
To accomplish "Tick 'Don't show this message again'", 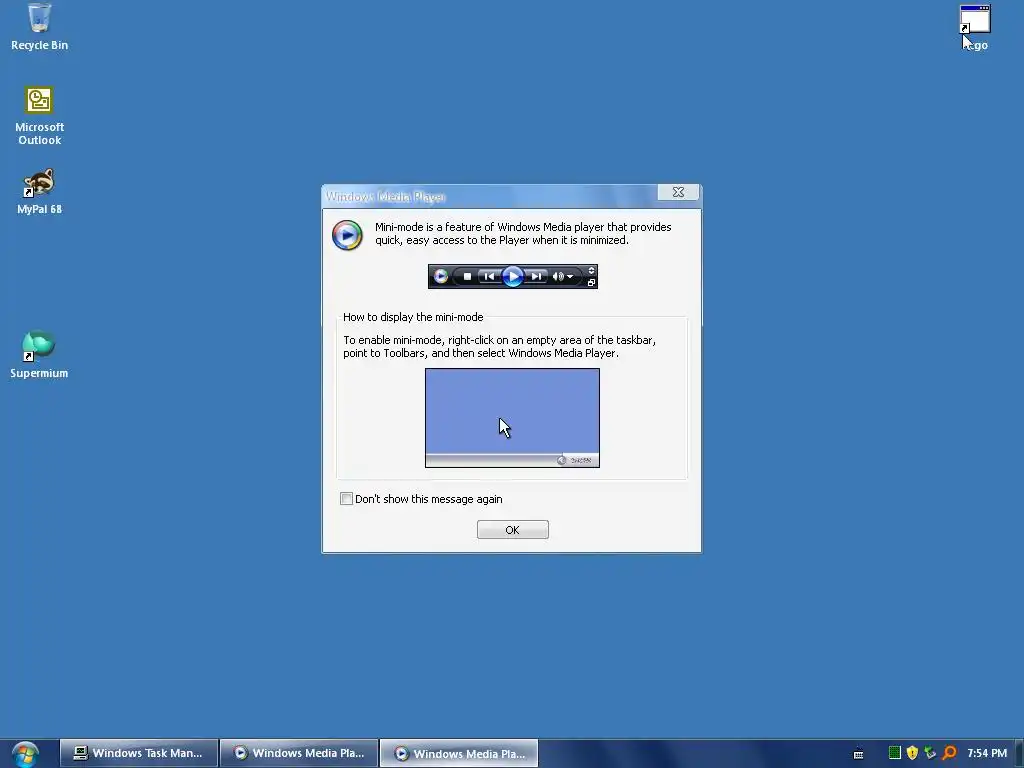I will coord(346,499).
